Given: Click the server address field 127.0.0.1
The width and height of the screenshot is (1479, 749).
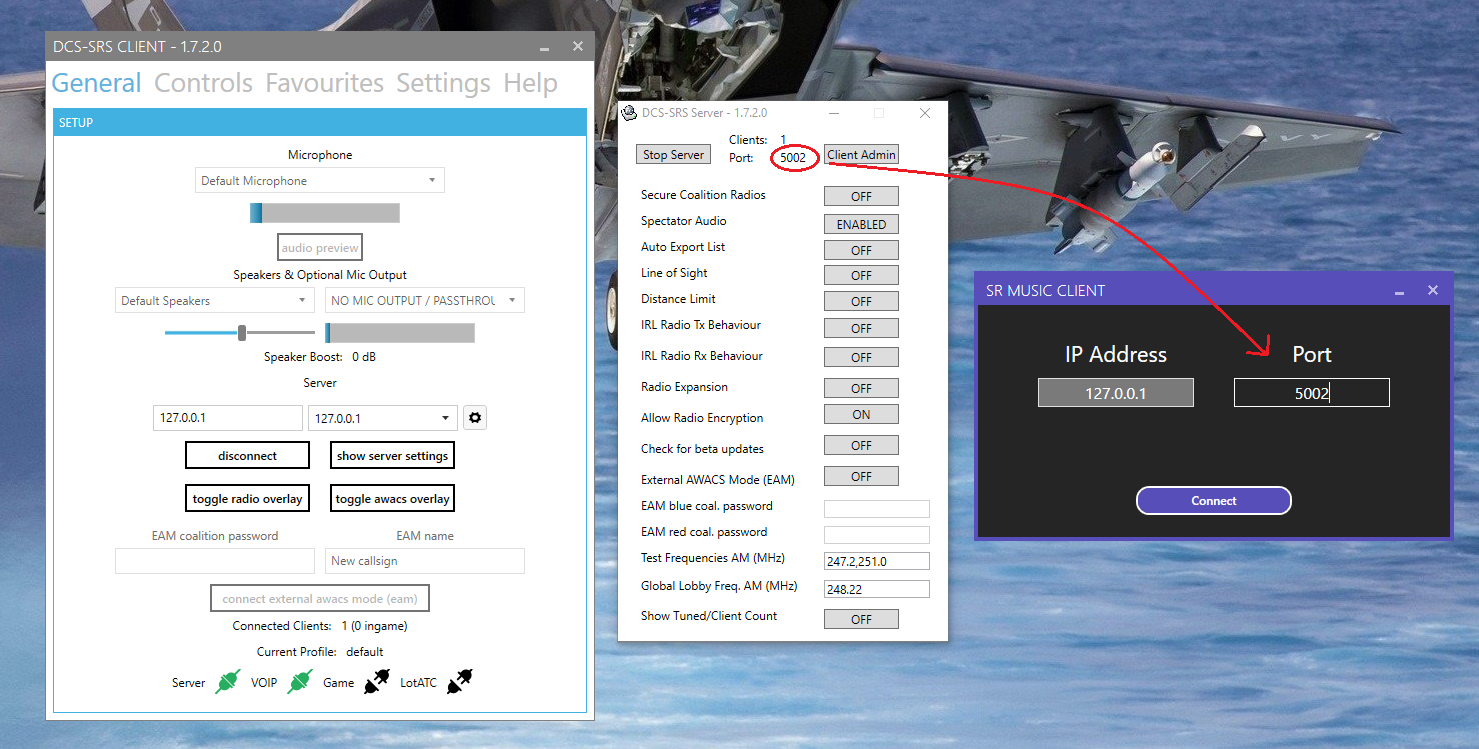Looking at the screenshot, I should pos(227,418).
